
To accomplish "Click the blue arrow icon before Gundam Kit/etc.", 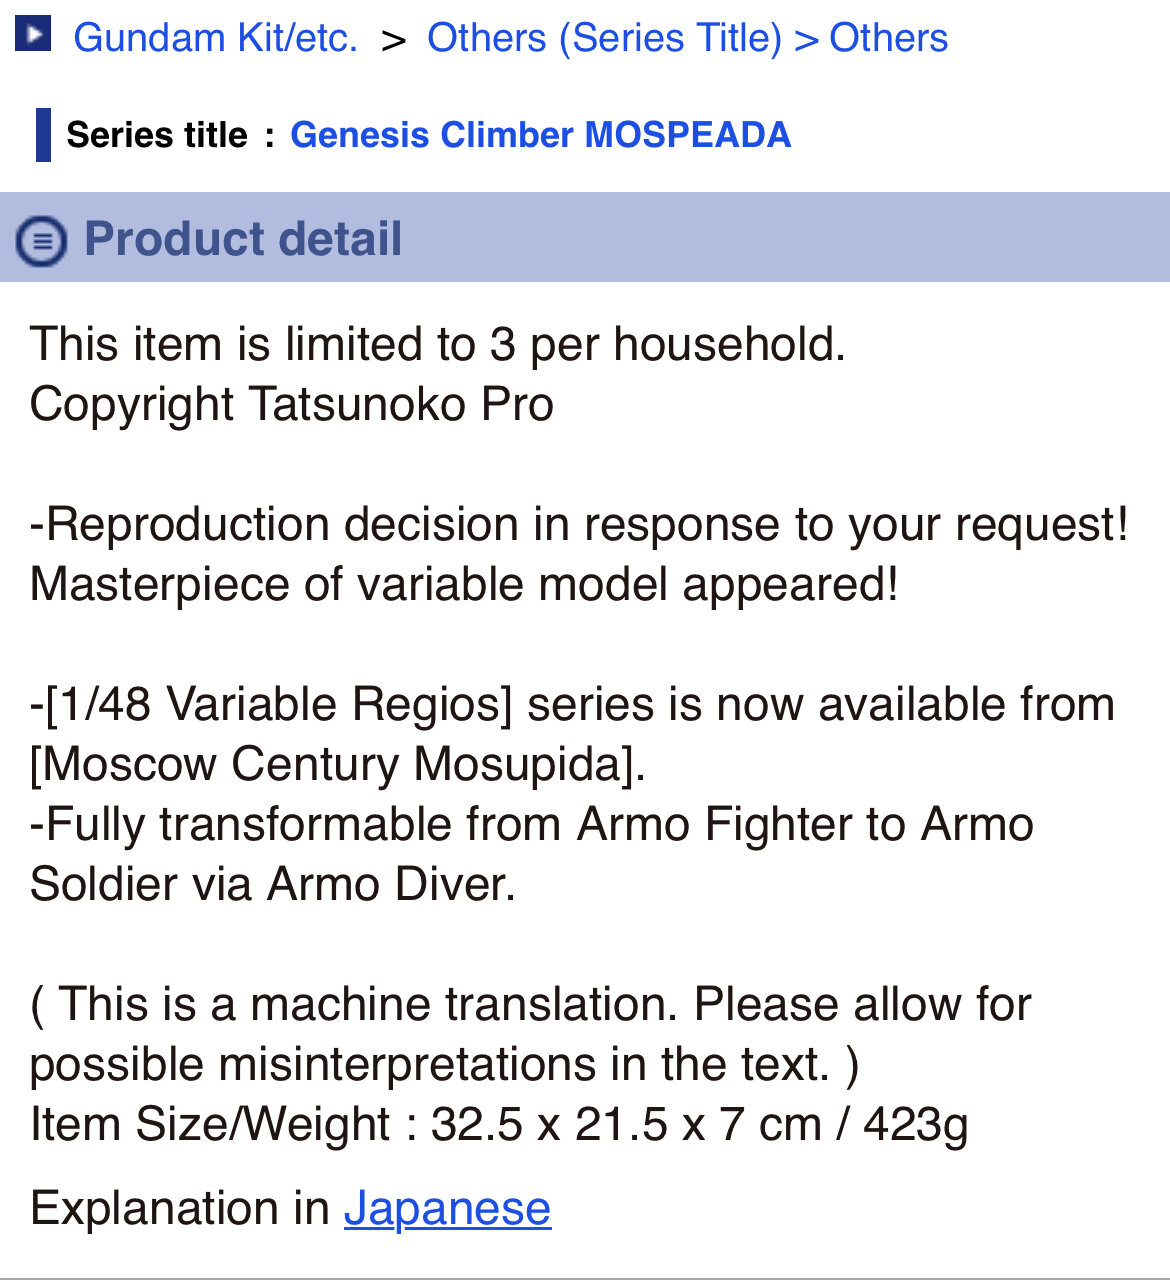I will pyautogui.click(x=33, y=35).
